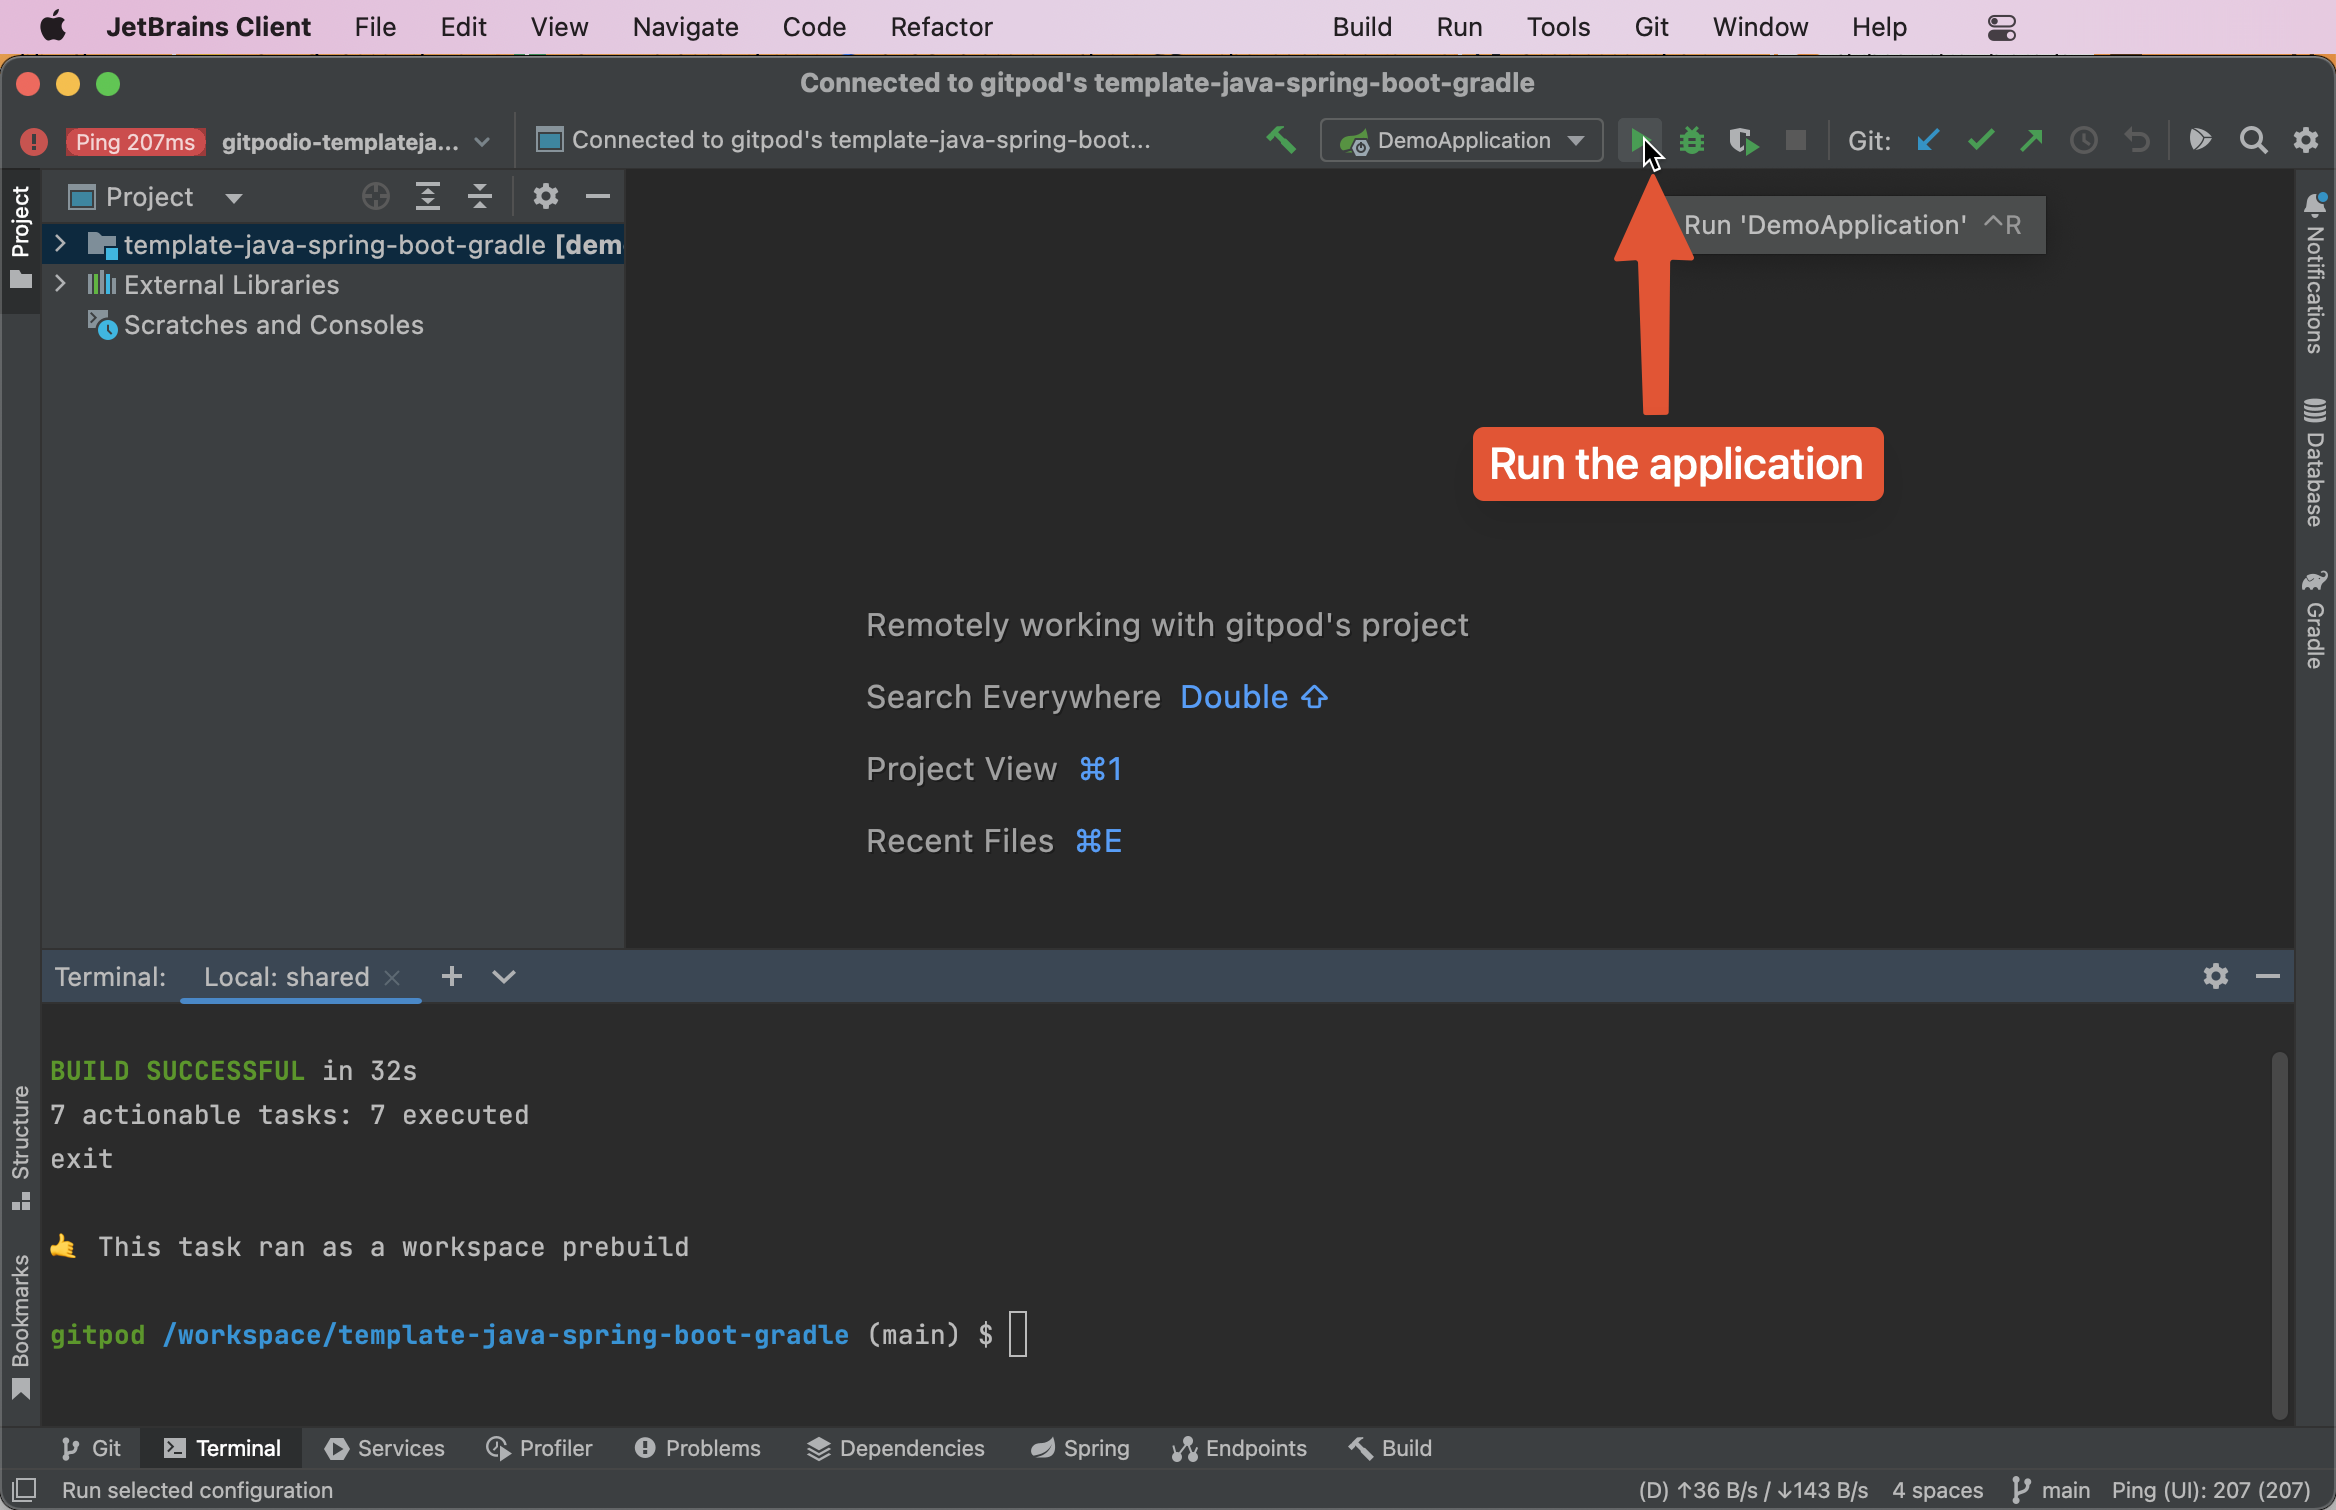Open DemoApplication run configuration dropdown
This screenshot has height=1510, width=2336.
coord(1462,140)
